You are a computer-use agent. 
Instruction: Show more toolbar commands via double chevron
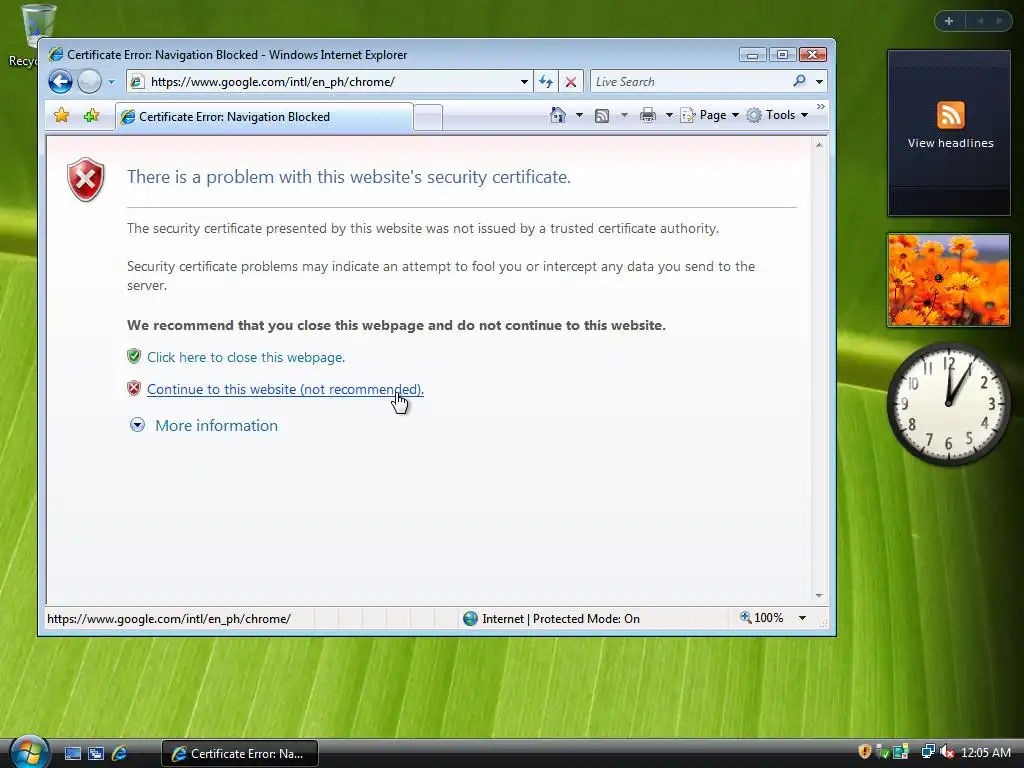click(x=821, y=106)
